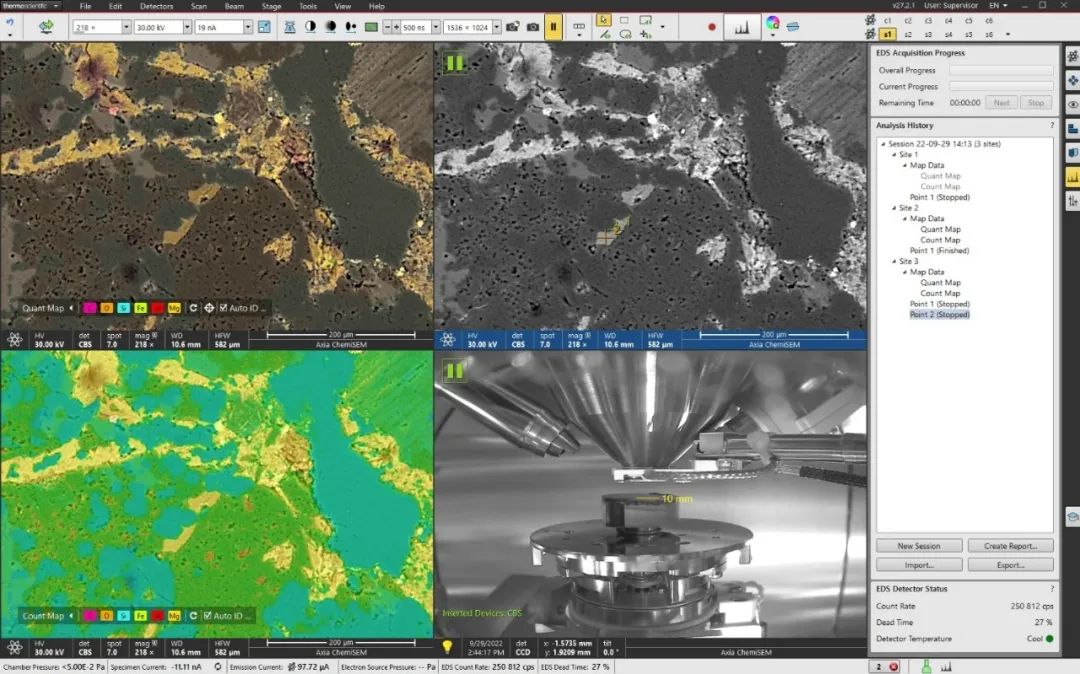Click the eye icon in right sidebar
Image resolution: width=1080 pixels, height=674 pixels.
1072,104
